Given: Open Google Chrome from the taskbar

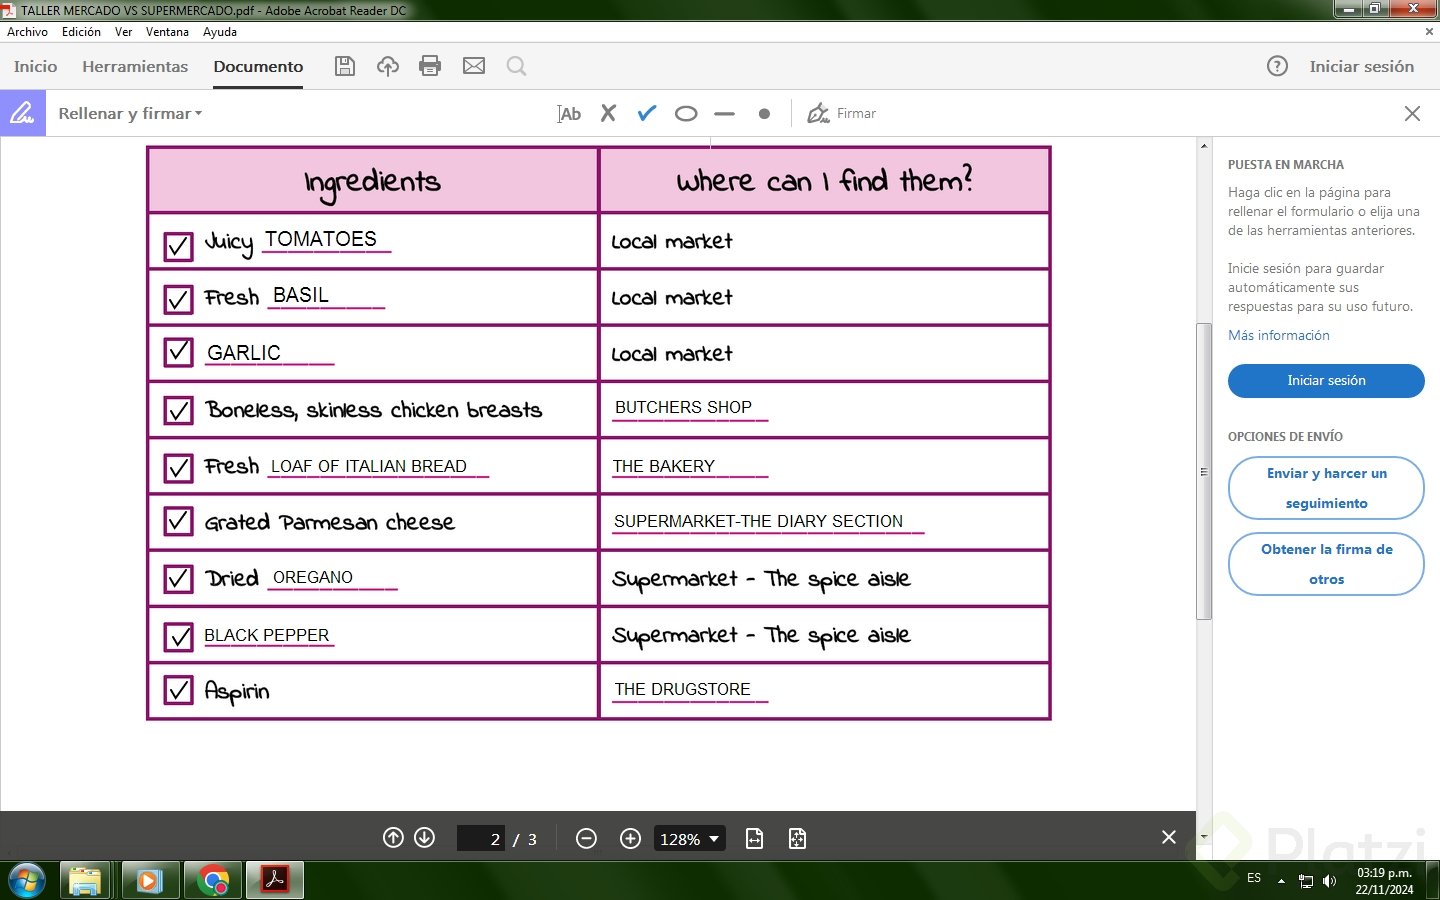Looking at the screenshot, I should [x=213, y=881].
